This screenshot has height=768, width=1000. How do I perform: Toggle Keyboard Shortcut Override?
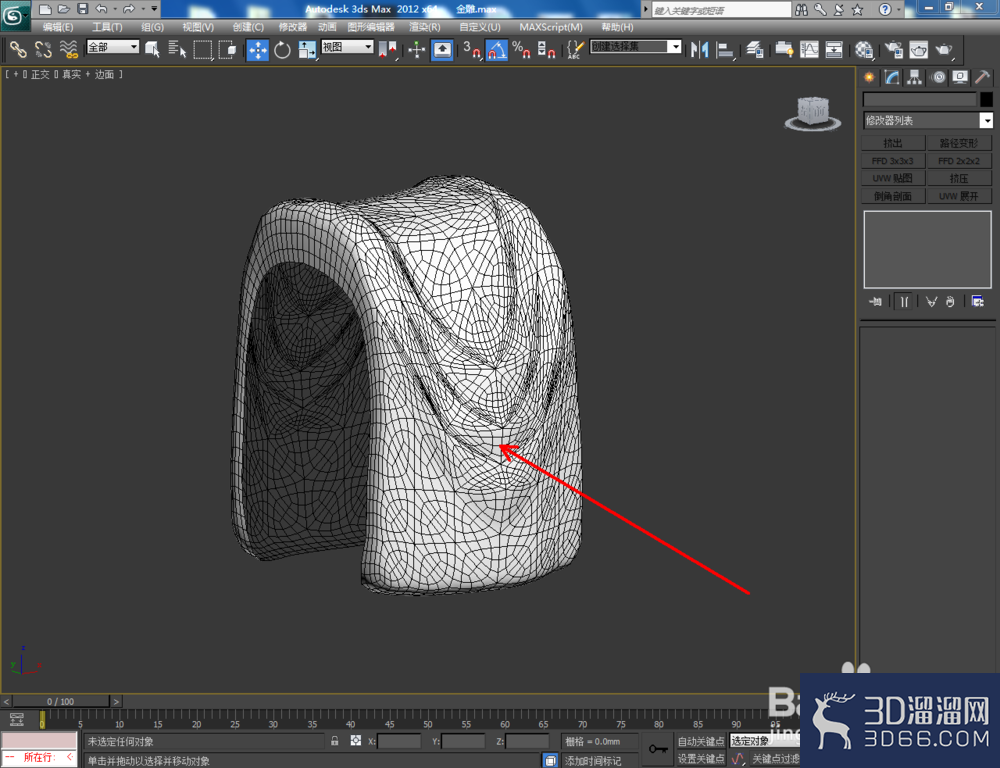(x=442, y=49)
